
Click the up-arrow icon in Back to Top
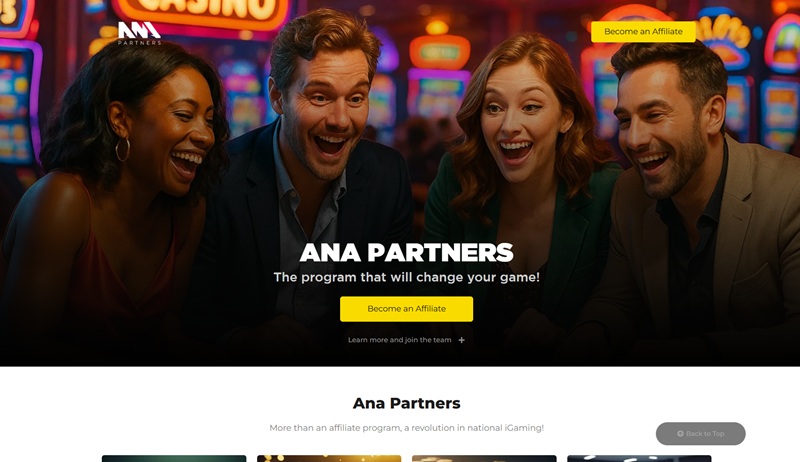point(680,433)
